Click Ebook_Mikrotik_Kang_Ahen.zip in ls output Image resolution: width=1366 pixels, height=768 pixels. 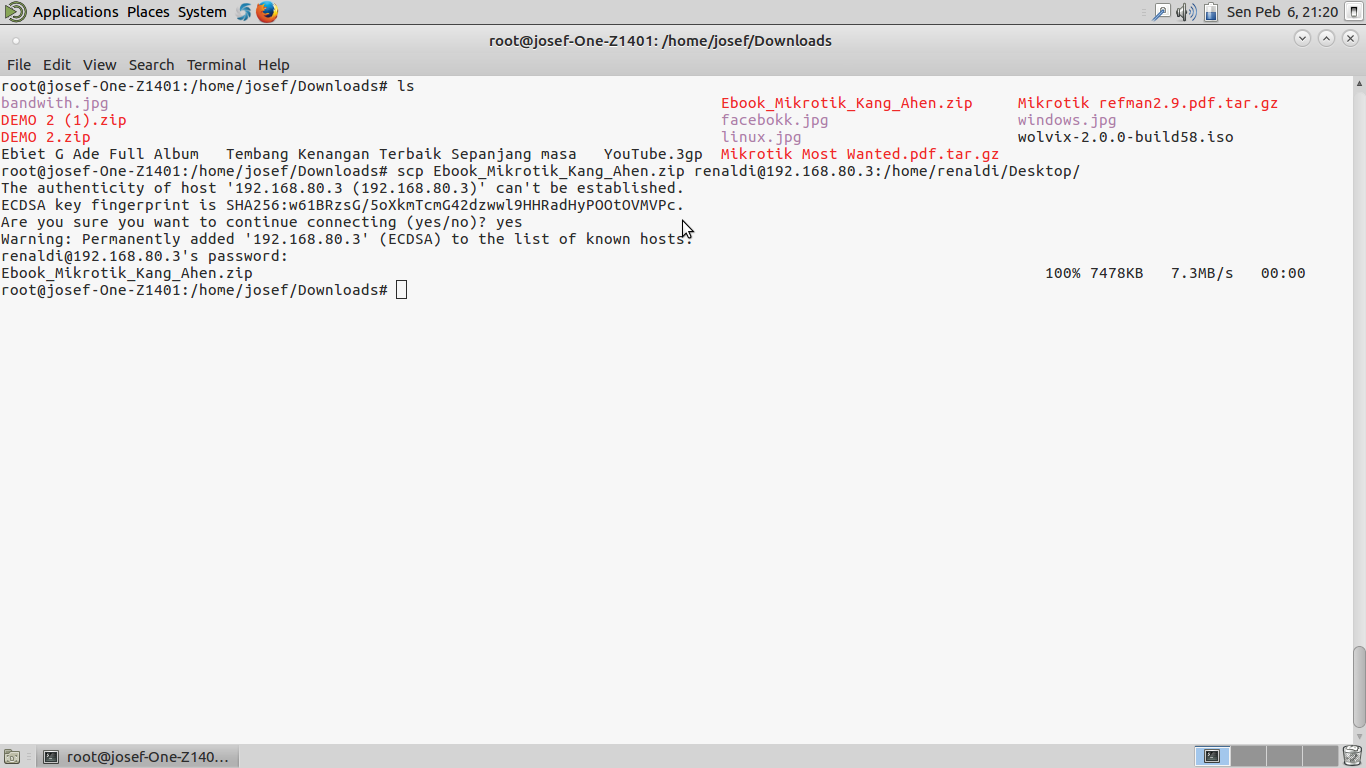coord(847,103)
